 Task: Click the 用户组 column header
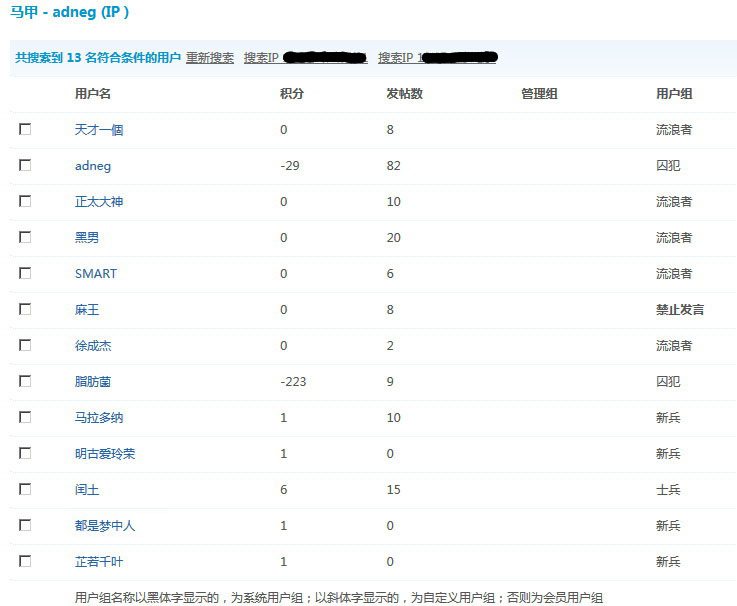click(x=674, y=94)
